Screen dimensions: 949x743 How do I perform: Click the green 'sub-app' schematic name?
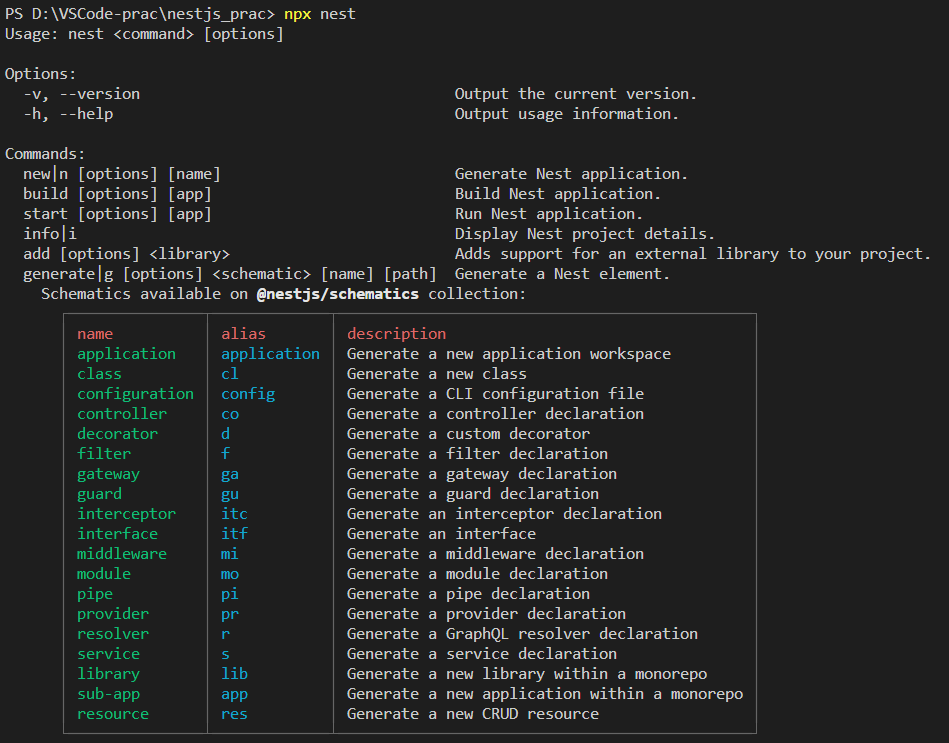[x=108, y=694]
